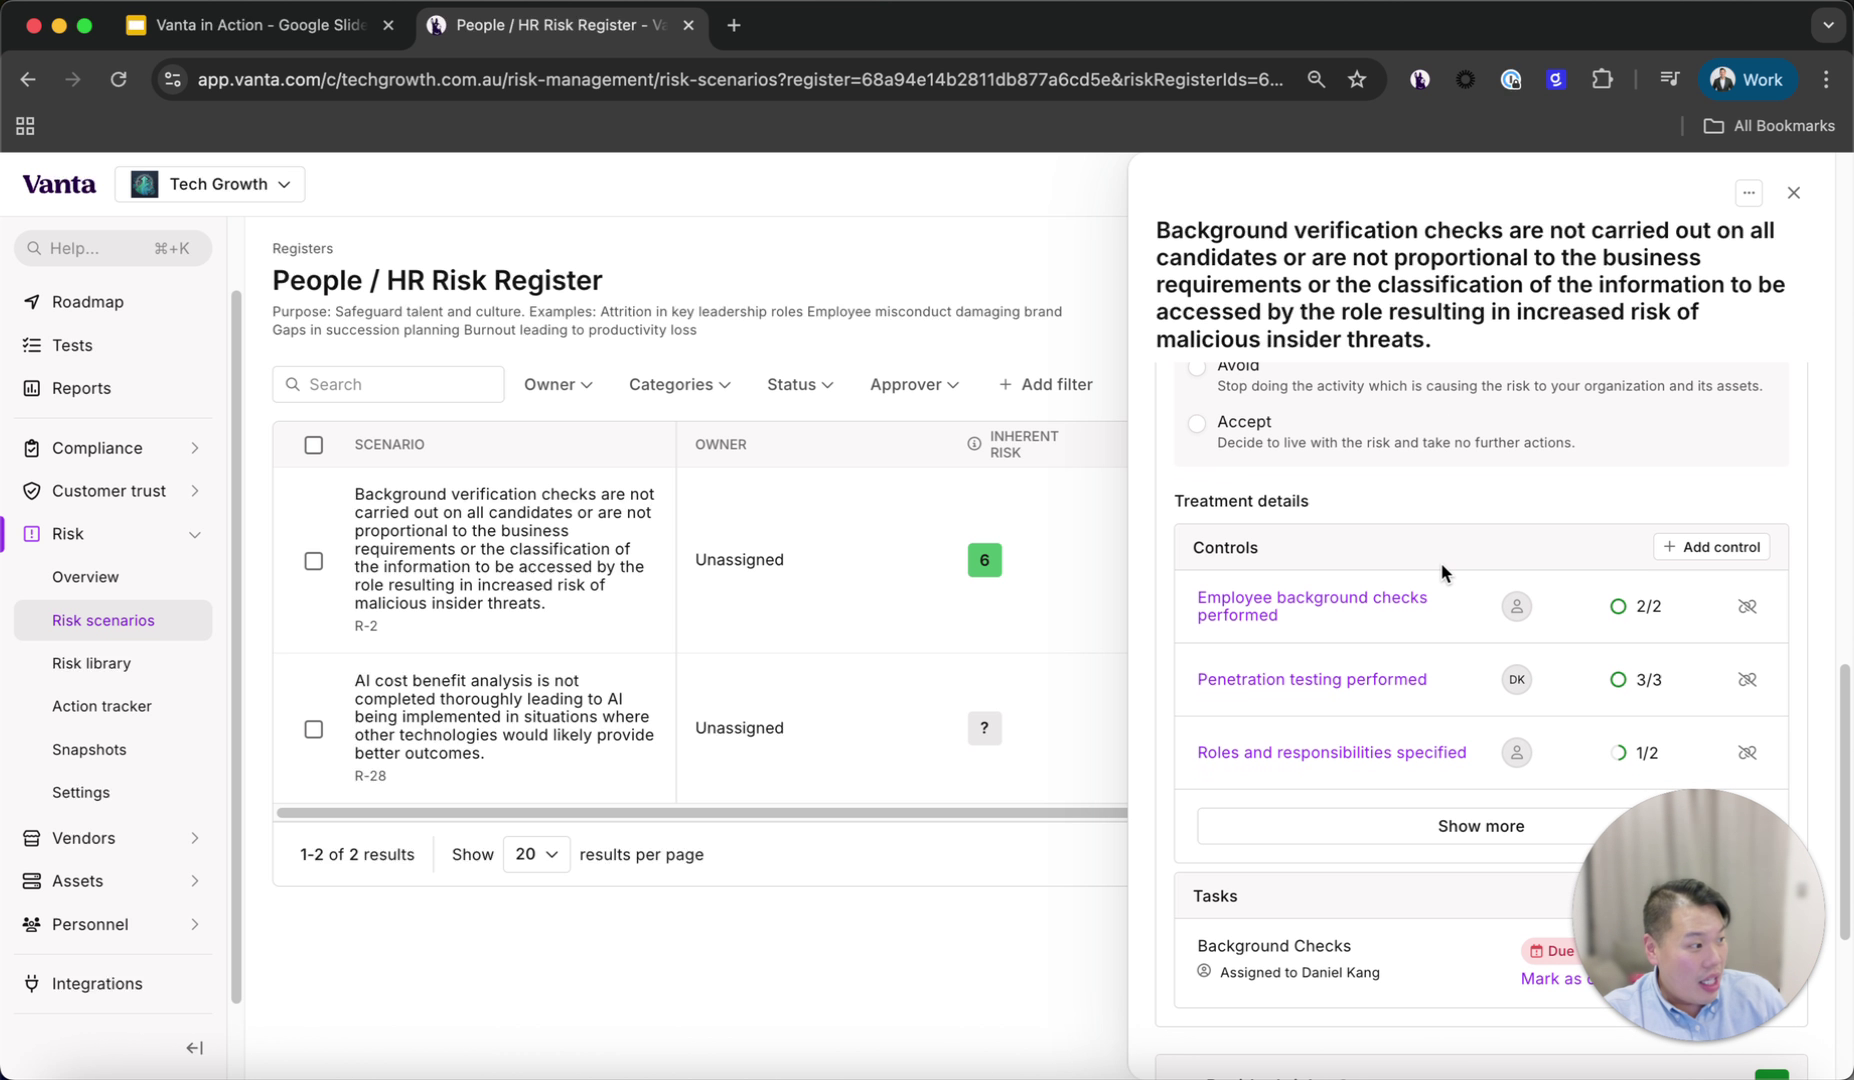The image size is (1854, 1080).
Task: Open the Tech Growth workspace switcher
Action: pyautogui.click(x=211, y=184)
